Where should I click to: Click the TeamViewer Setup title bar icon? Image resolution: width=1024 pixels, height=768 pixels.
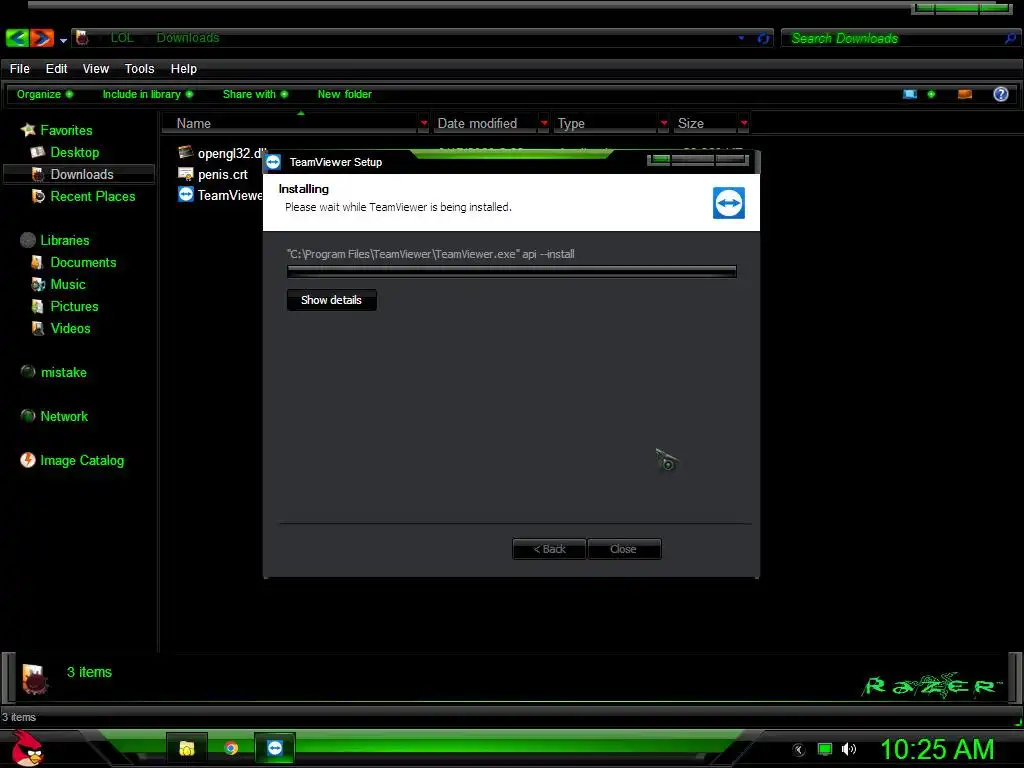click(x=273, y=162)
